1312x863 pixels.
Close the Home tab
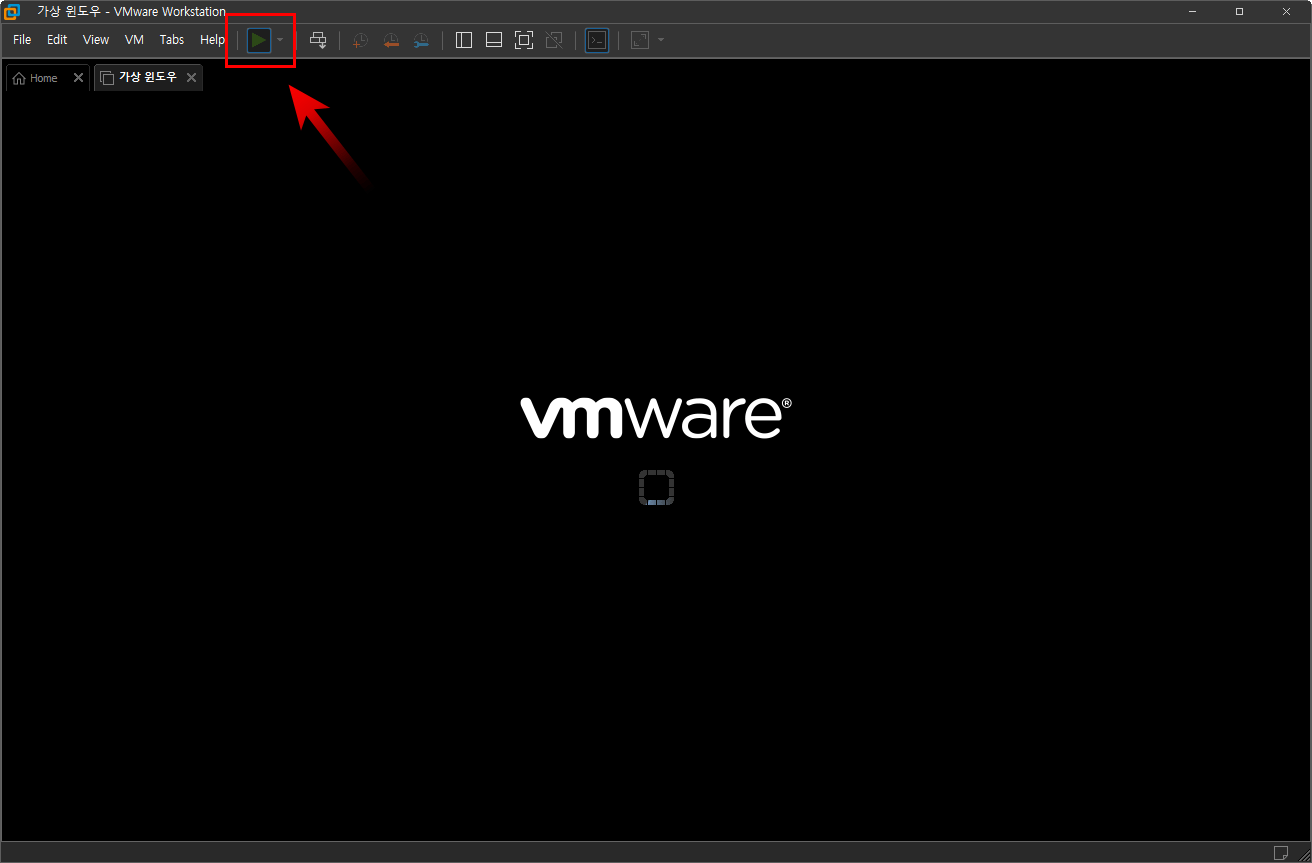tap(78, 78)
